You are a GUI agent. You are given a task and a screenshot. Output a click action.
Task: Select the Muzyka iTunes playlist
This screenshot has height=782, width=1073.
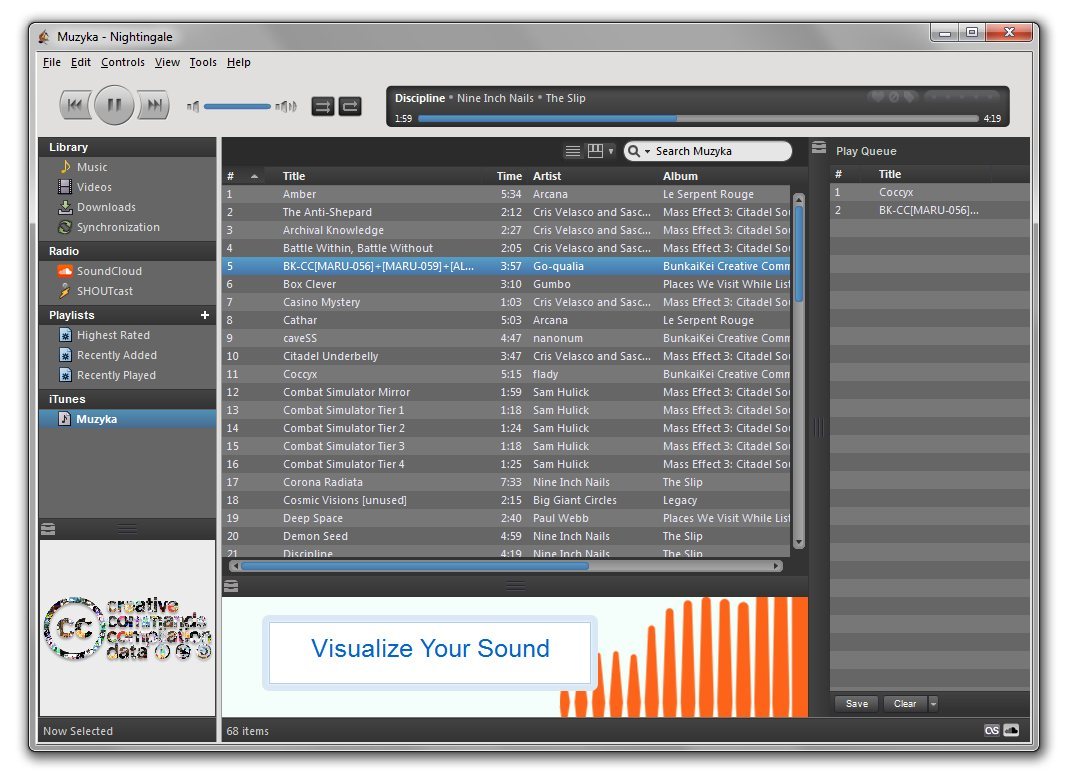pyautogui.click(x=127, y=419)
